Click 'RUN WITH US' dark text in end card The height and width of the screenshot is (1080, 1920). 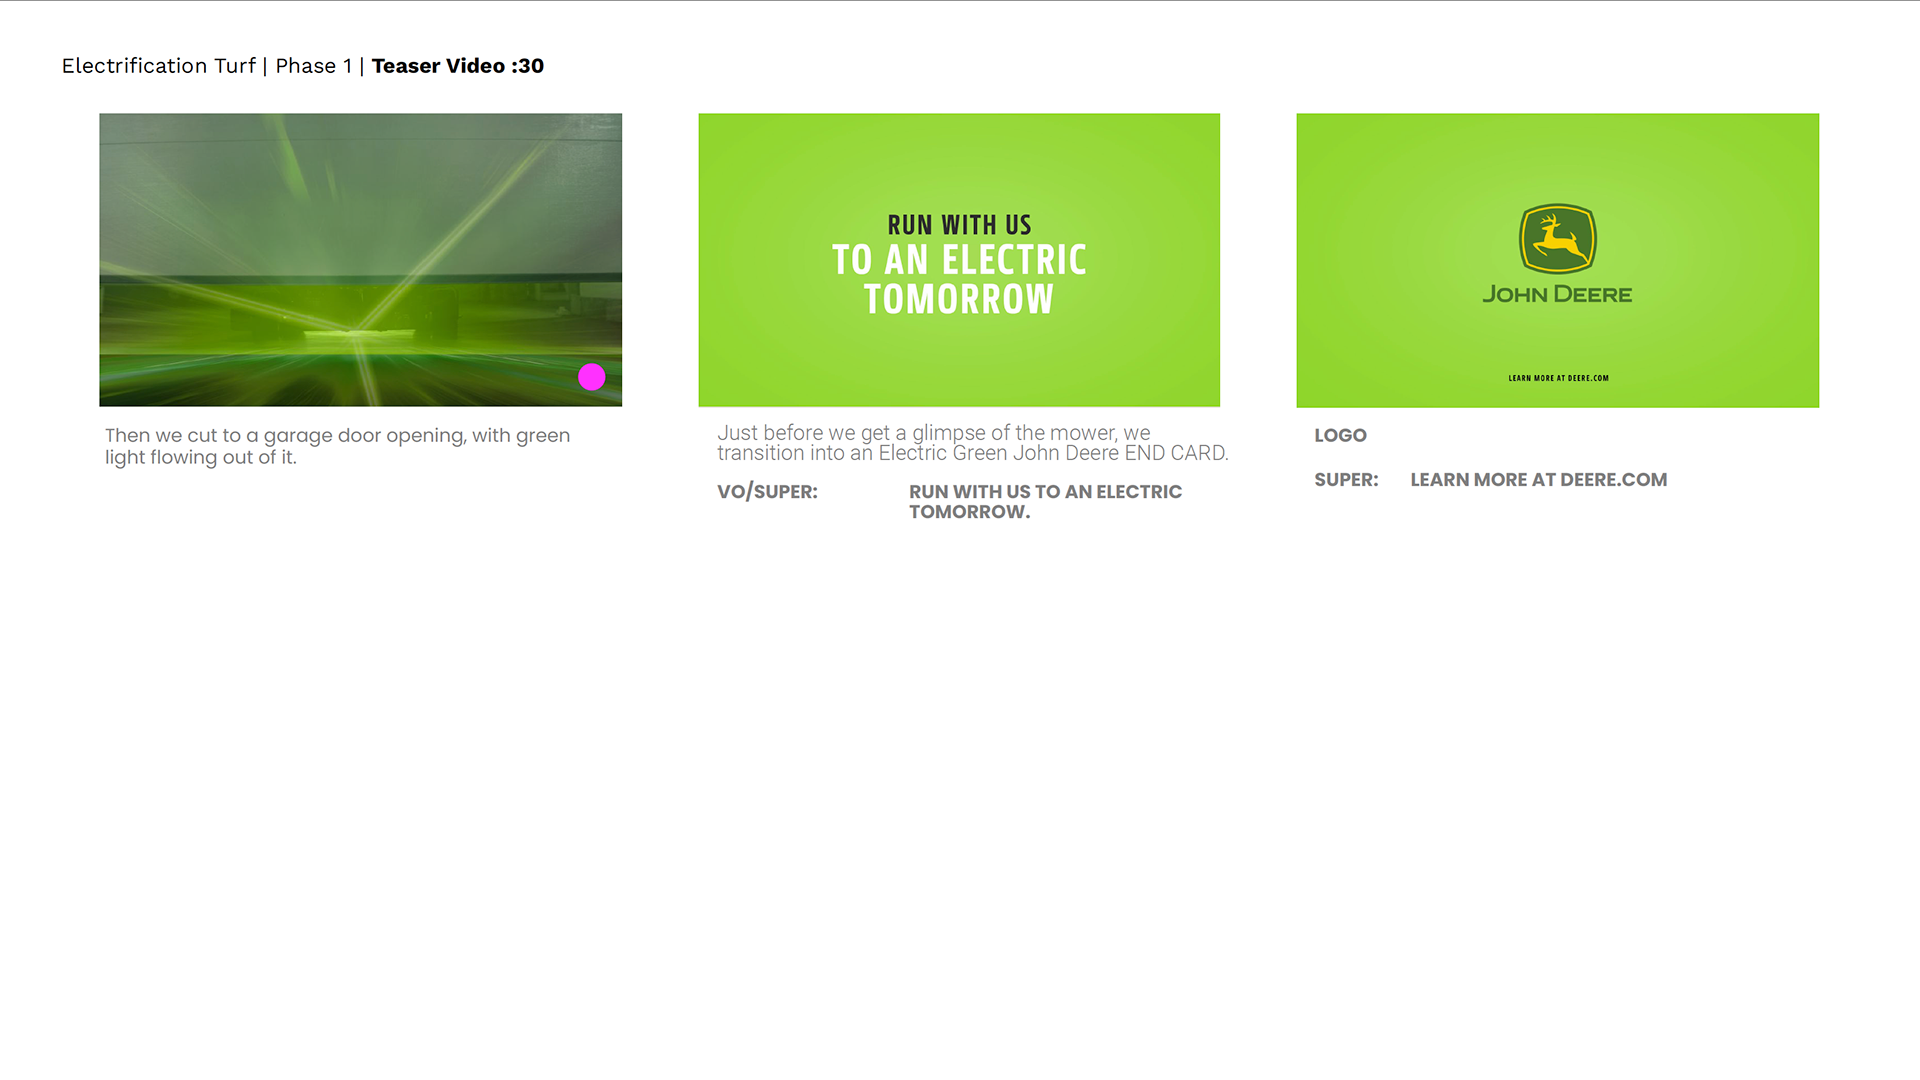click(x=959, y=225)
